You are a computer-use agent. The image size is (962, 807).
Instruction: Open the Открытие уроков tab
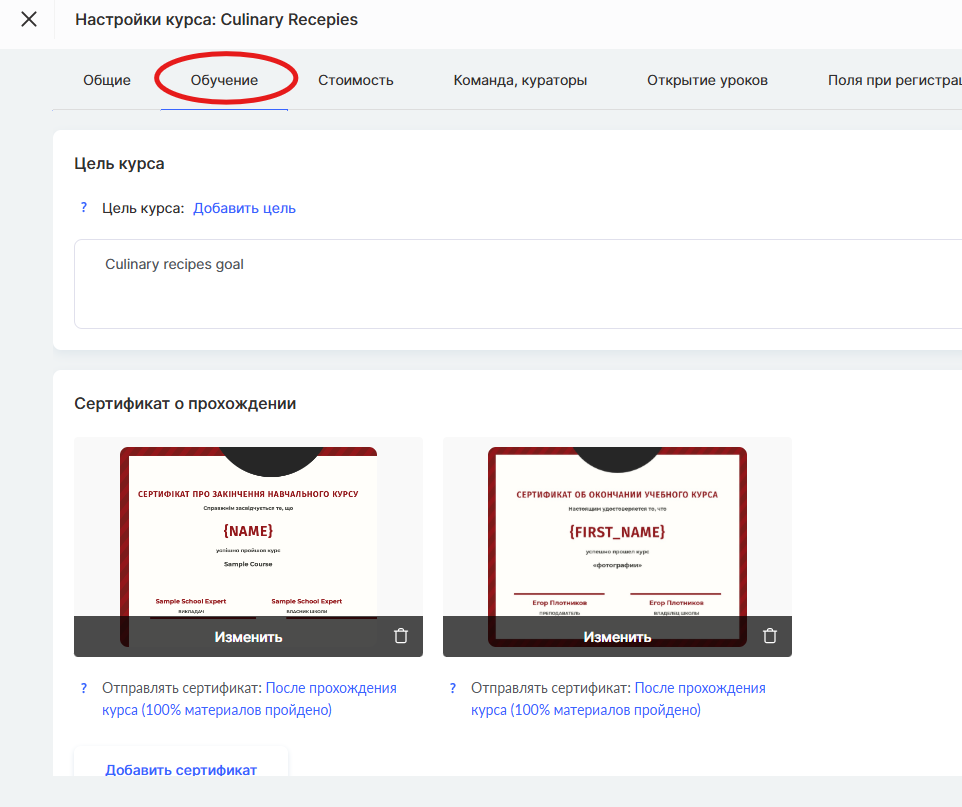point(707,80)
